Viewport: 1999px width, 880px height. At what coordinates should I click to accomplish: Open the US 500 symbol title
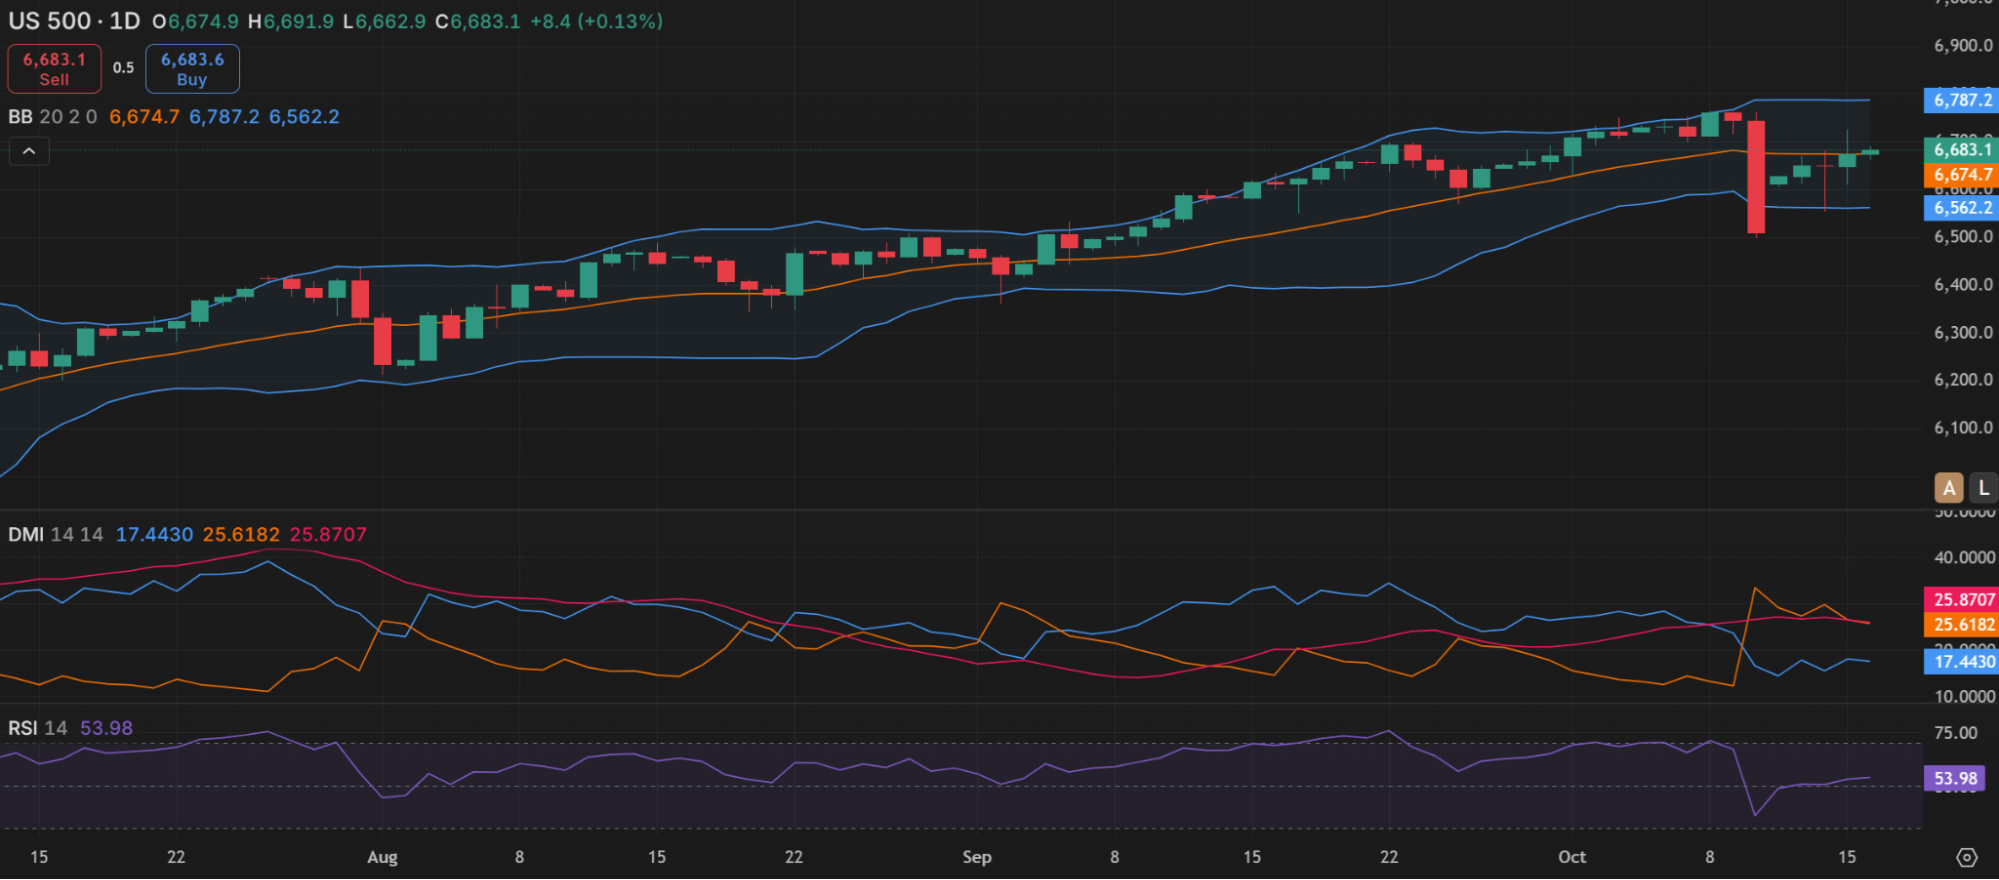[50, 21]
